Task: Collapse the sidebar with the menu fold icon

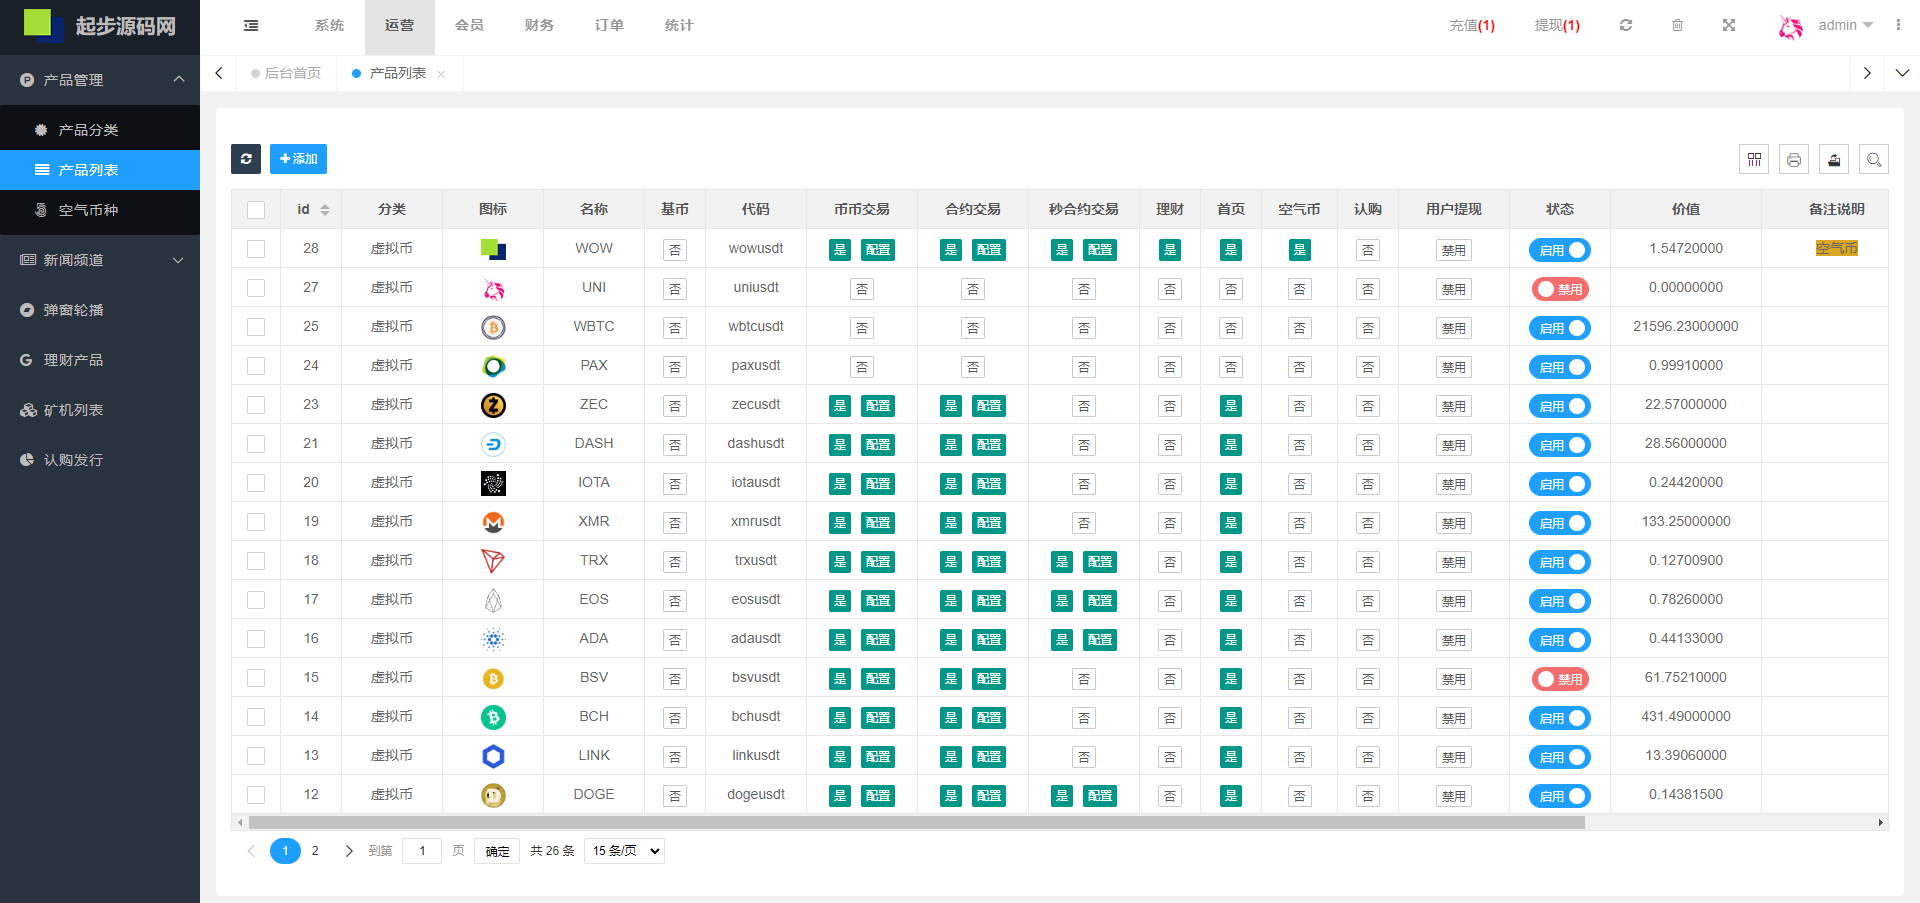Action: [x=251, y=26]
